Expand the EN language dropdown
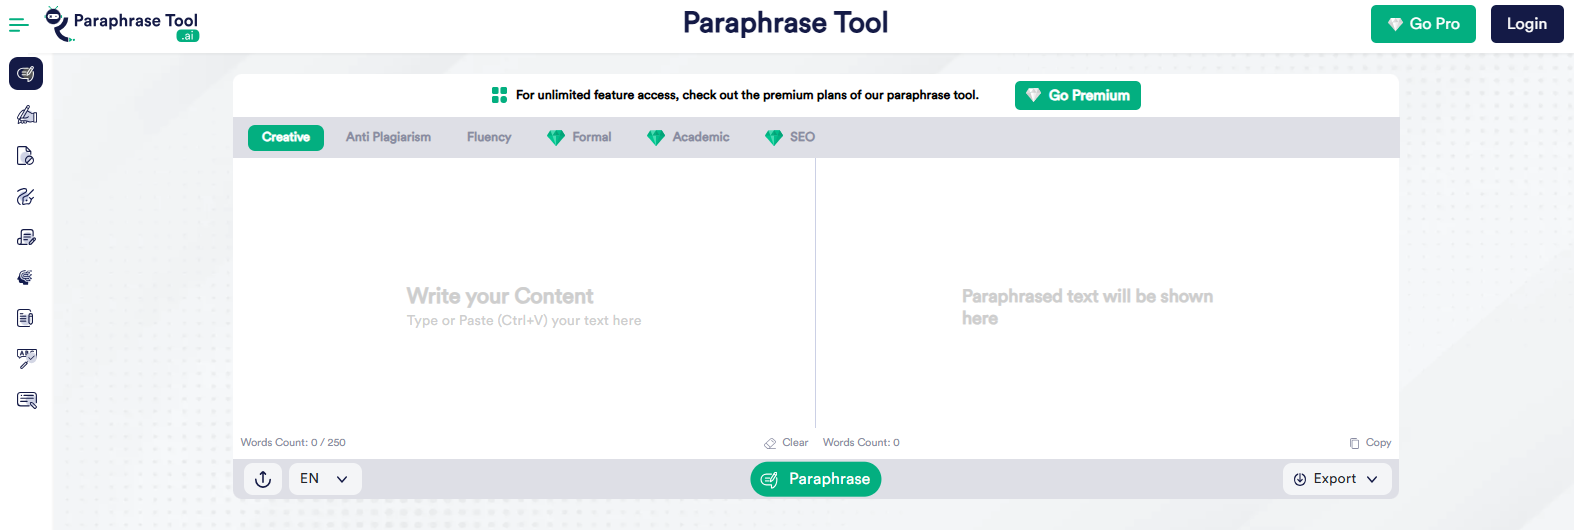The width and height of the screenshot is (1574, 530). coord(325,479)
